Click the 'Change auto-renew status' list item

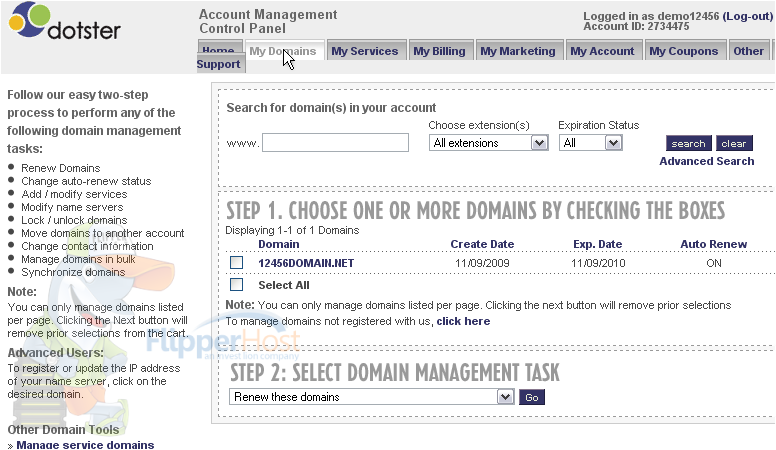click(x=86, y=181)
